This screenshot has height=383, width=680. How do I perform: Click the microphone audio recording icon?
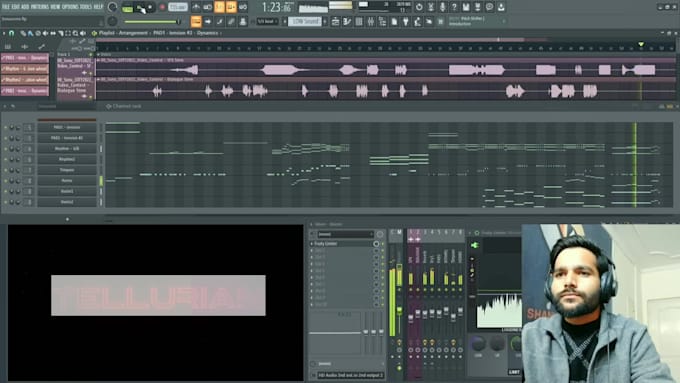click(x=442, y=7)
